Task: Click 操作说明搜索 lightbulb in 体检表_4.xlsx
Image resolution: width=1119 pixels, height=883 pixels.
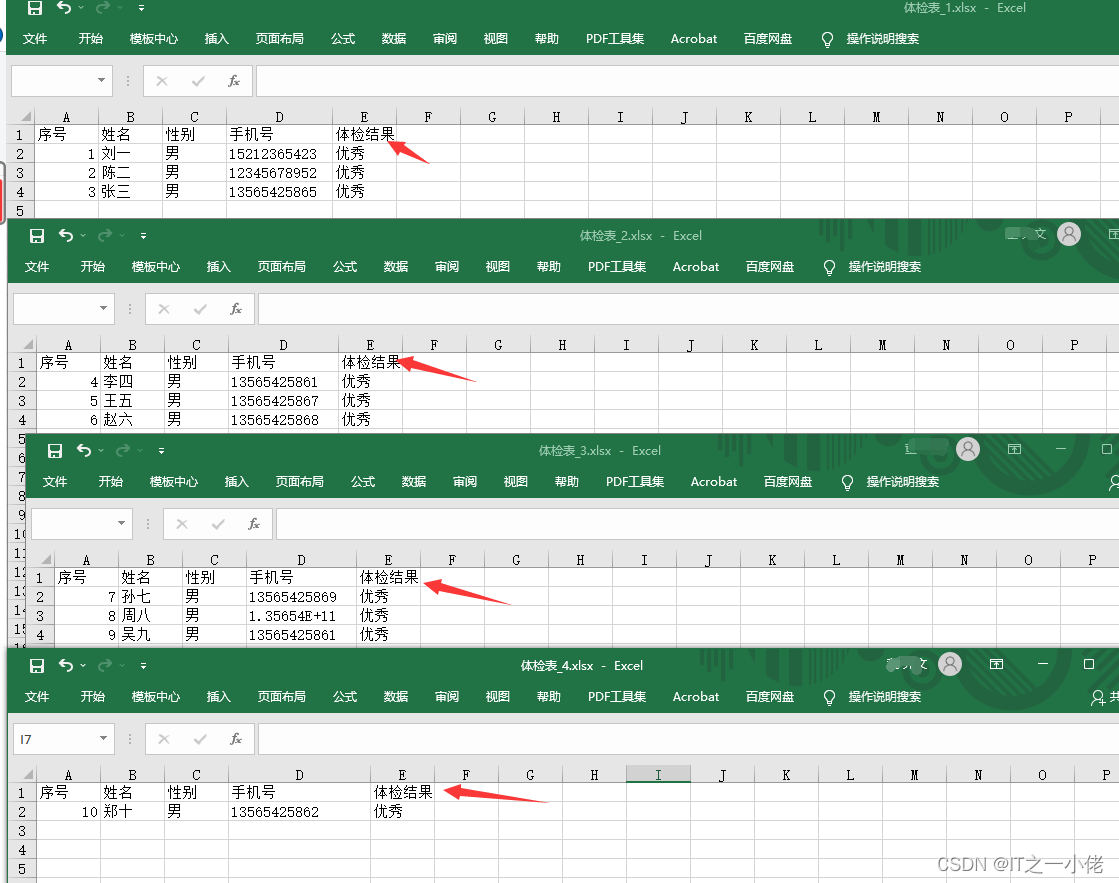Action: (829, 697)
